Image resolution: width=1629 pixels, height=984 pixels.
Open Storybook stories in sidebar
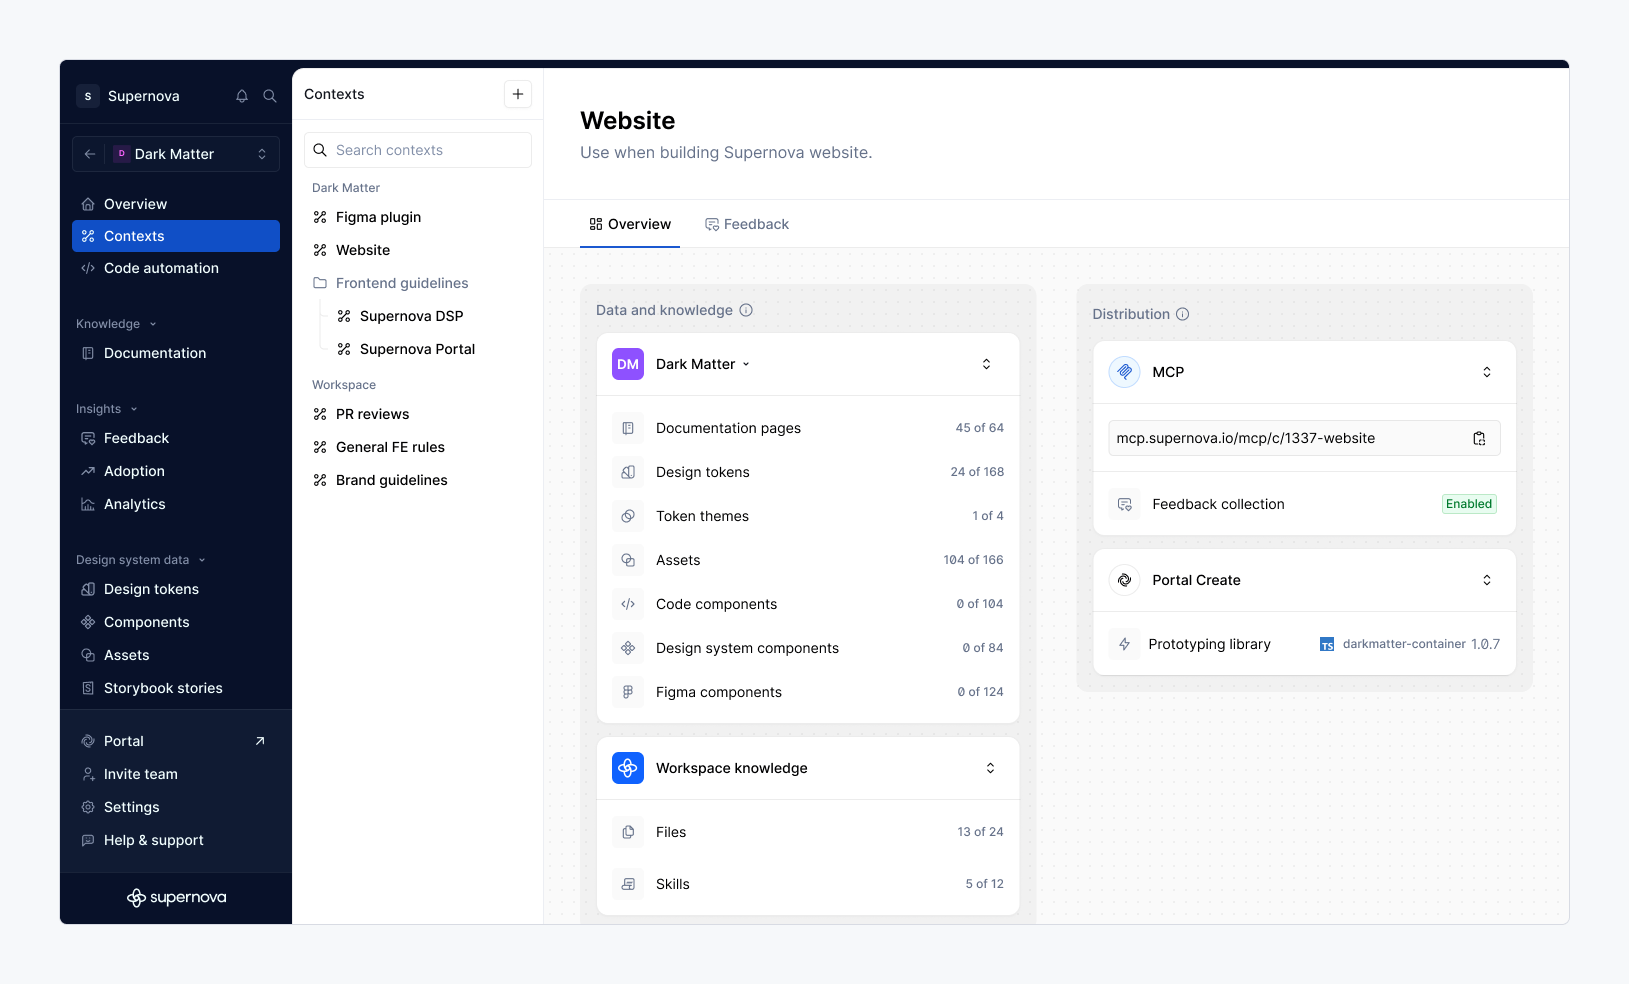pyautogui.click(x=176, y=688)
